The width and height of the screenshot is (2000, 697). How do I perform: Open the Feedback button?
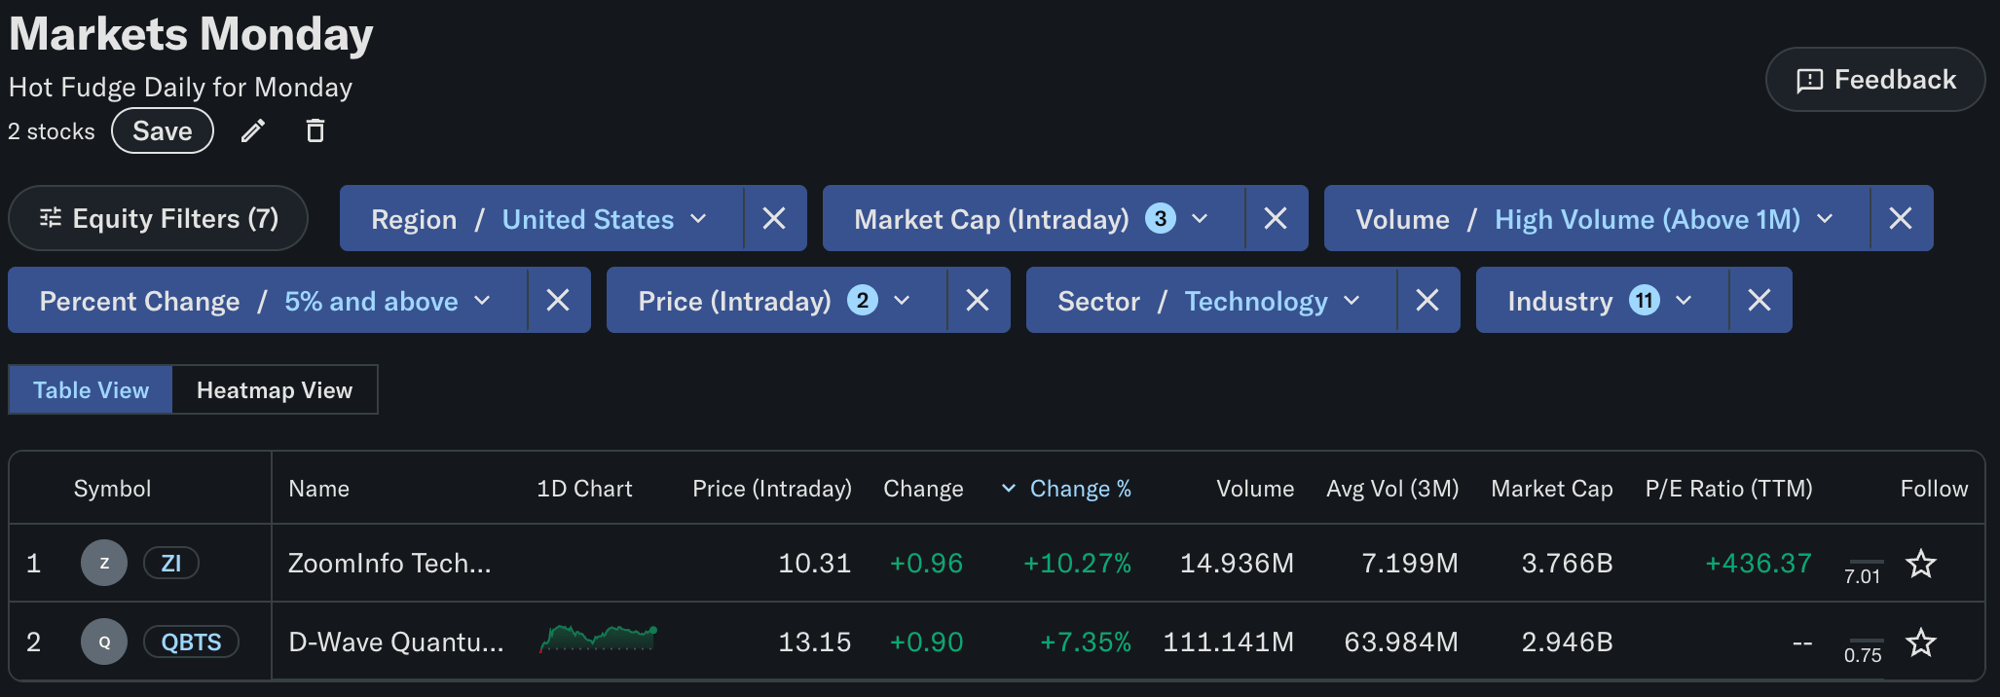click(x=1875, y=80)
